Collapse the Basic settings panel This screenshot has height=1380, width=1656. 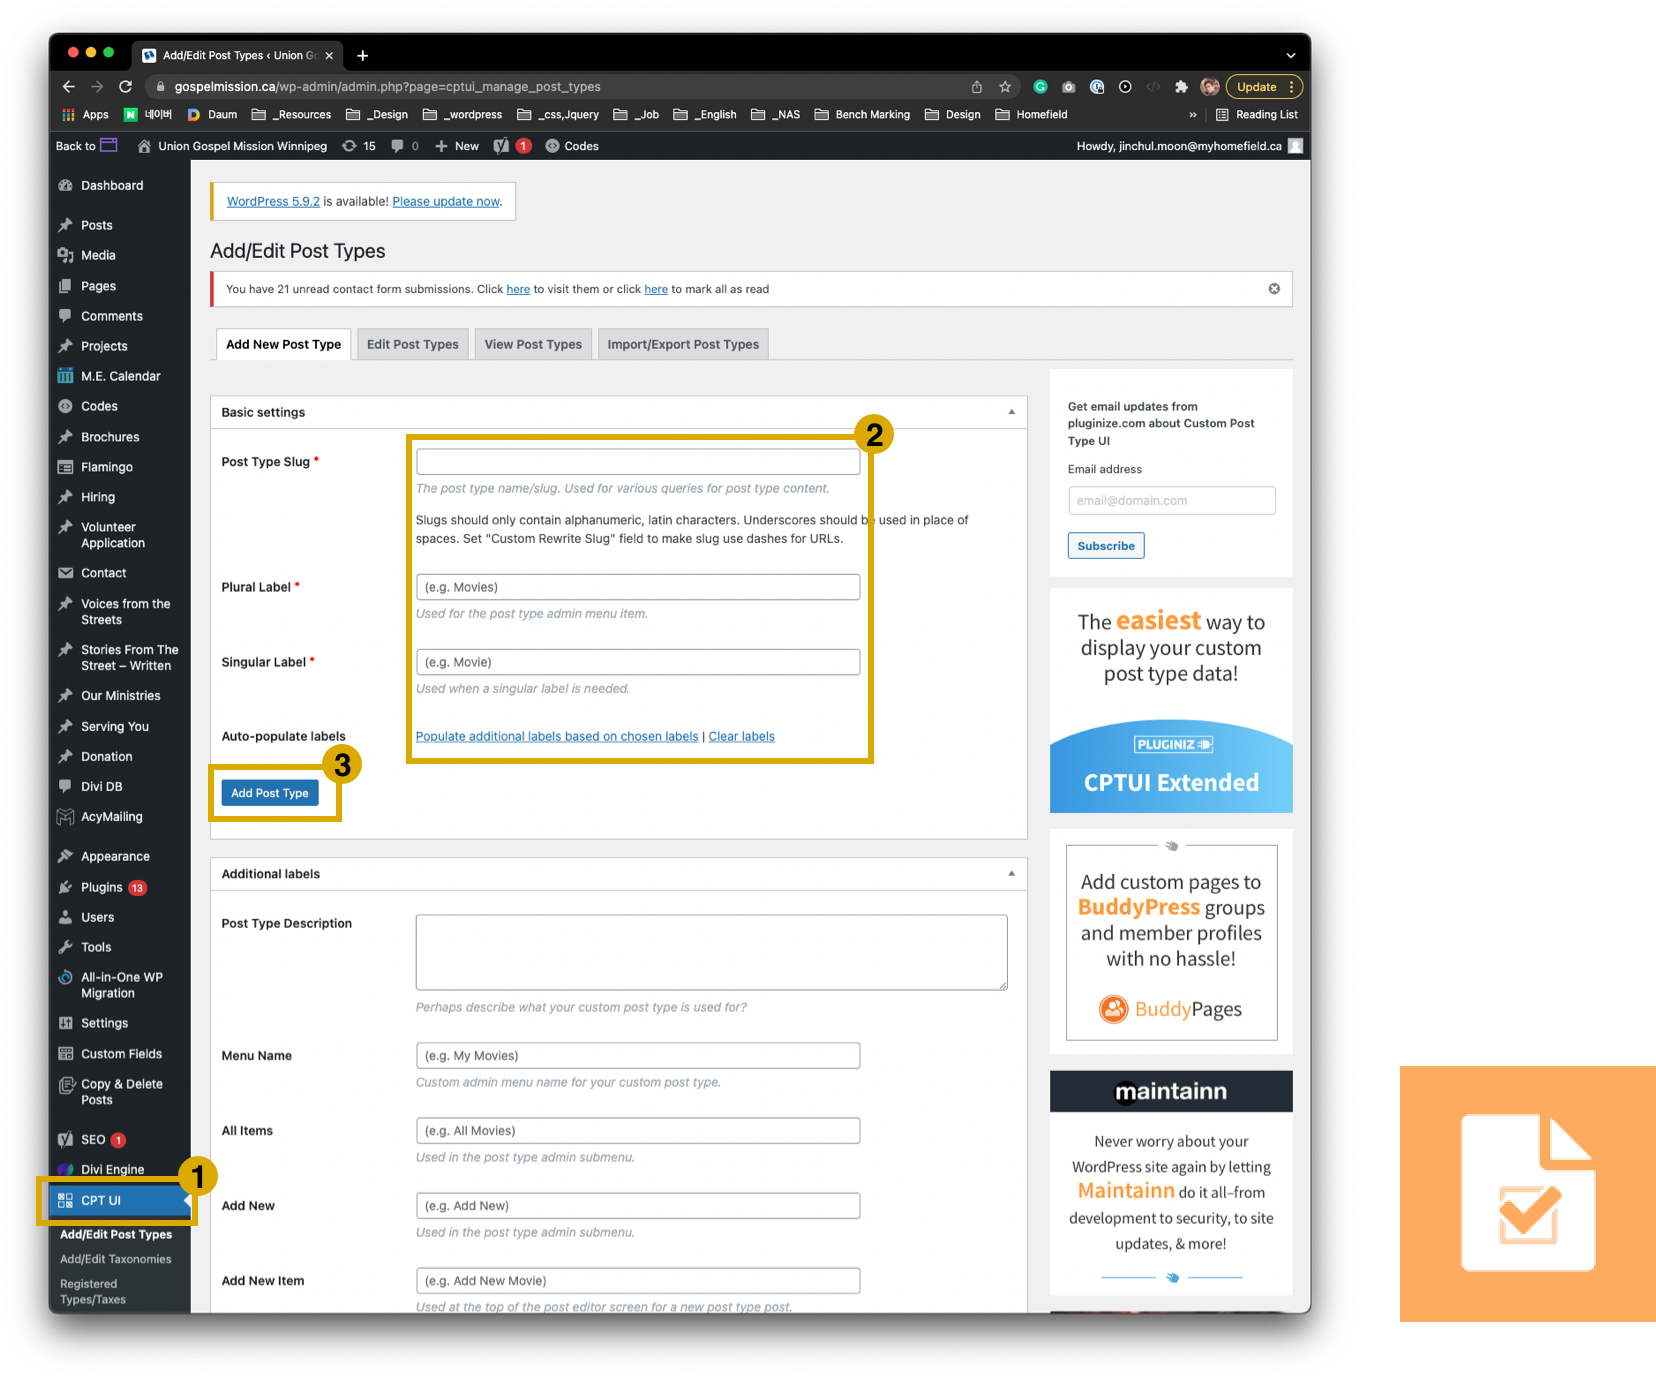[1011, 412]
